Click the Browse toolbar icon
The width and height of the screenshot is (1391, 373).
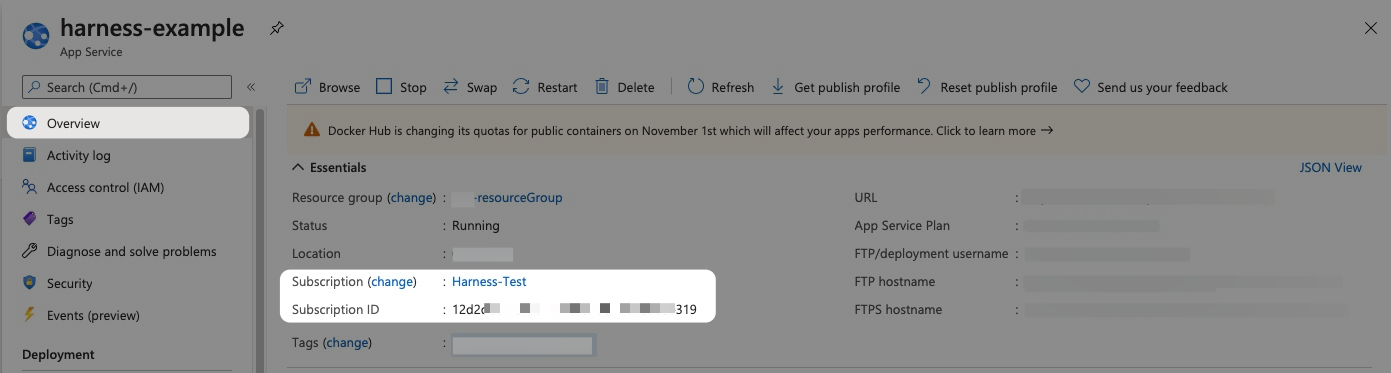tap(303, 87)
